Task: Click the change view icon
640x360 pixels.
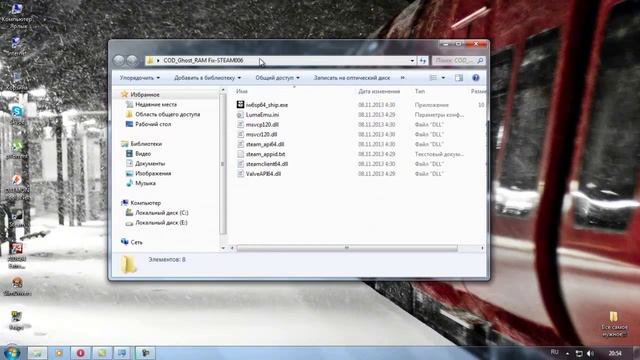Action: 433,78
